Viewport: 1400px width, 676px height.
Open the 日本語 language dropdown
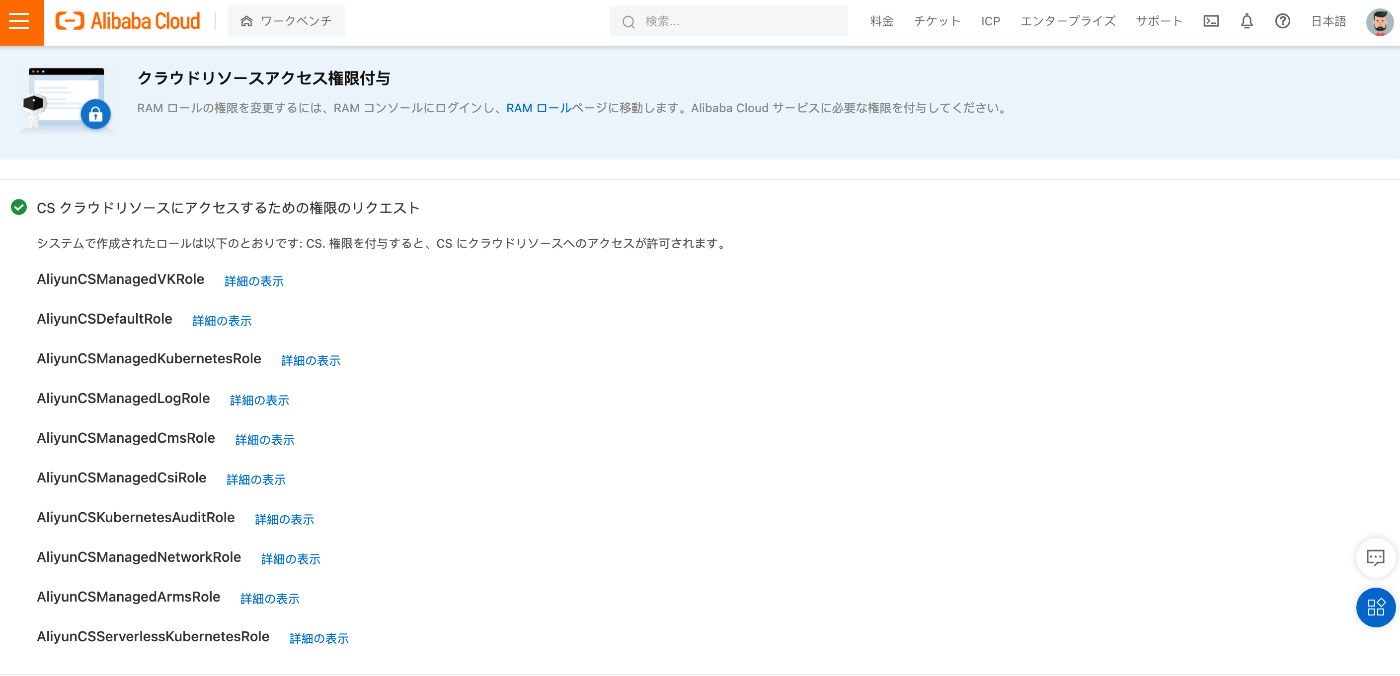(1329, 21)
